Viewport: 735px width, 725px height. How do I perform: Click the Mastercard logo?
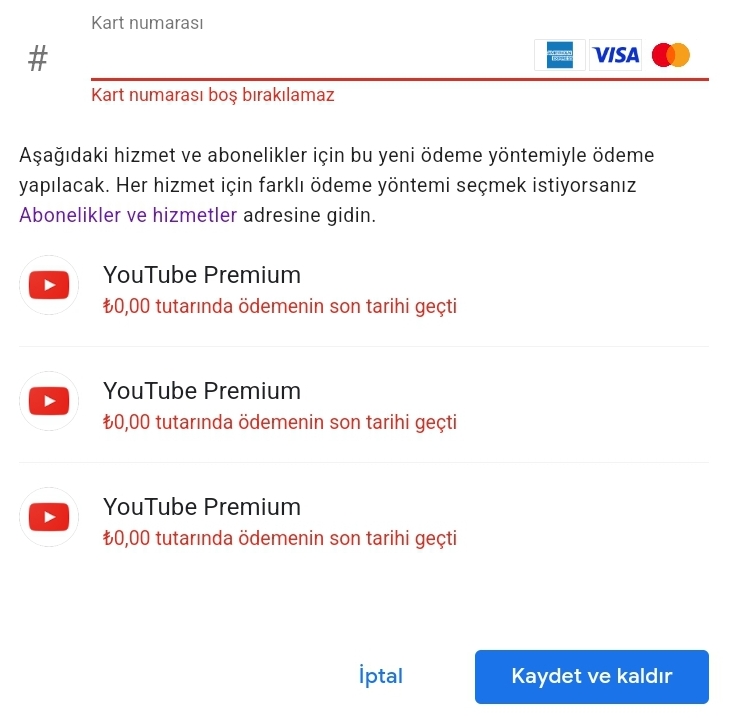click(671, 55)
